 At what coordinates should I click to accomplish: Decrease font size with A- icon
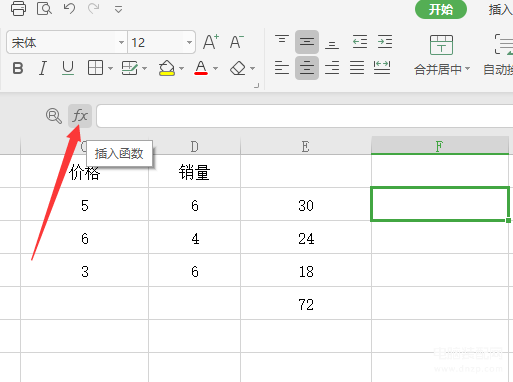pos(237,42)
